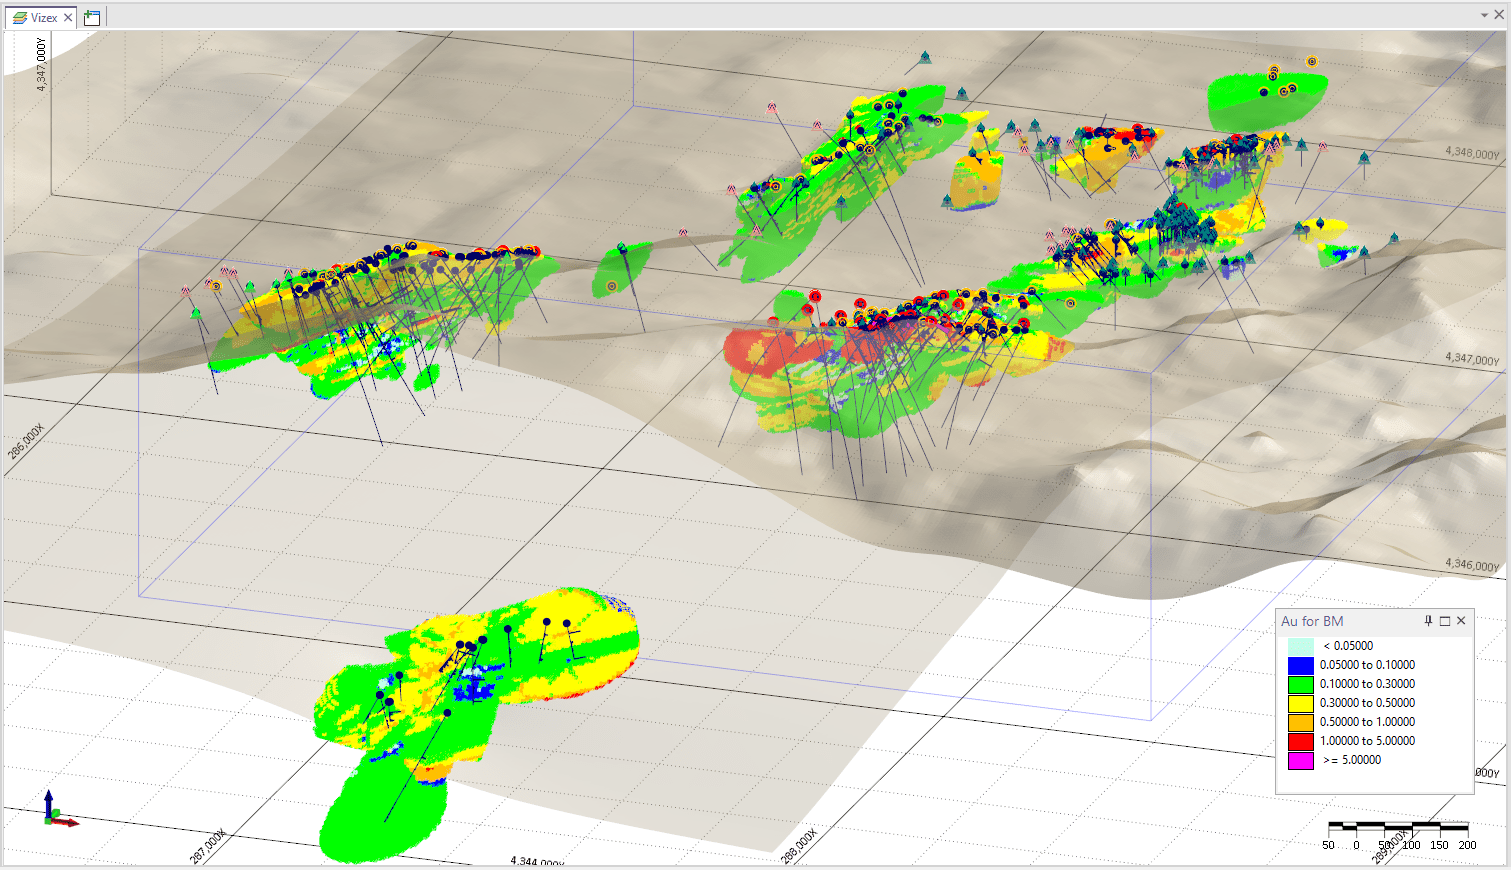Click the pale < 0.05 legend swatch
The width and height of the screenshot is (1511, 870).
coord(1300,646)
